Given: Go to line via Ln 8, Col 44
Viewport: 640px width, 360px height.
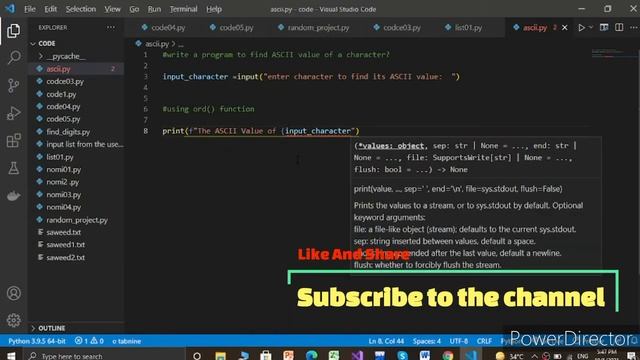Looking at the screenshot, I should click(x=386, y=341).
